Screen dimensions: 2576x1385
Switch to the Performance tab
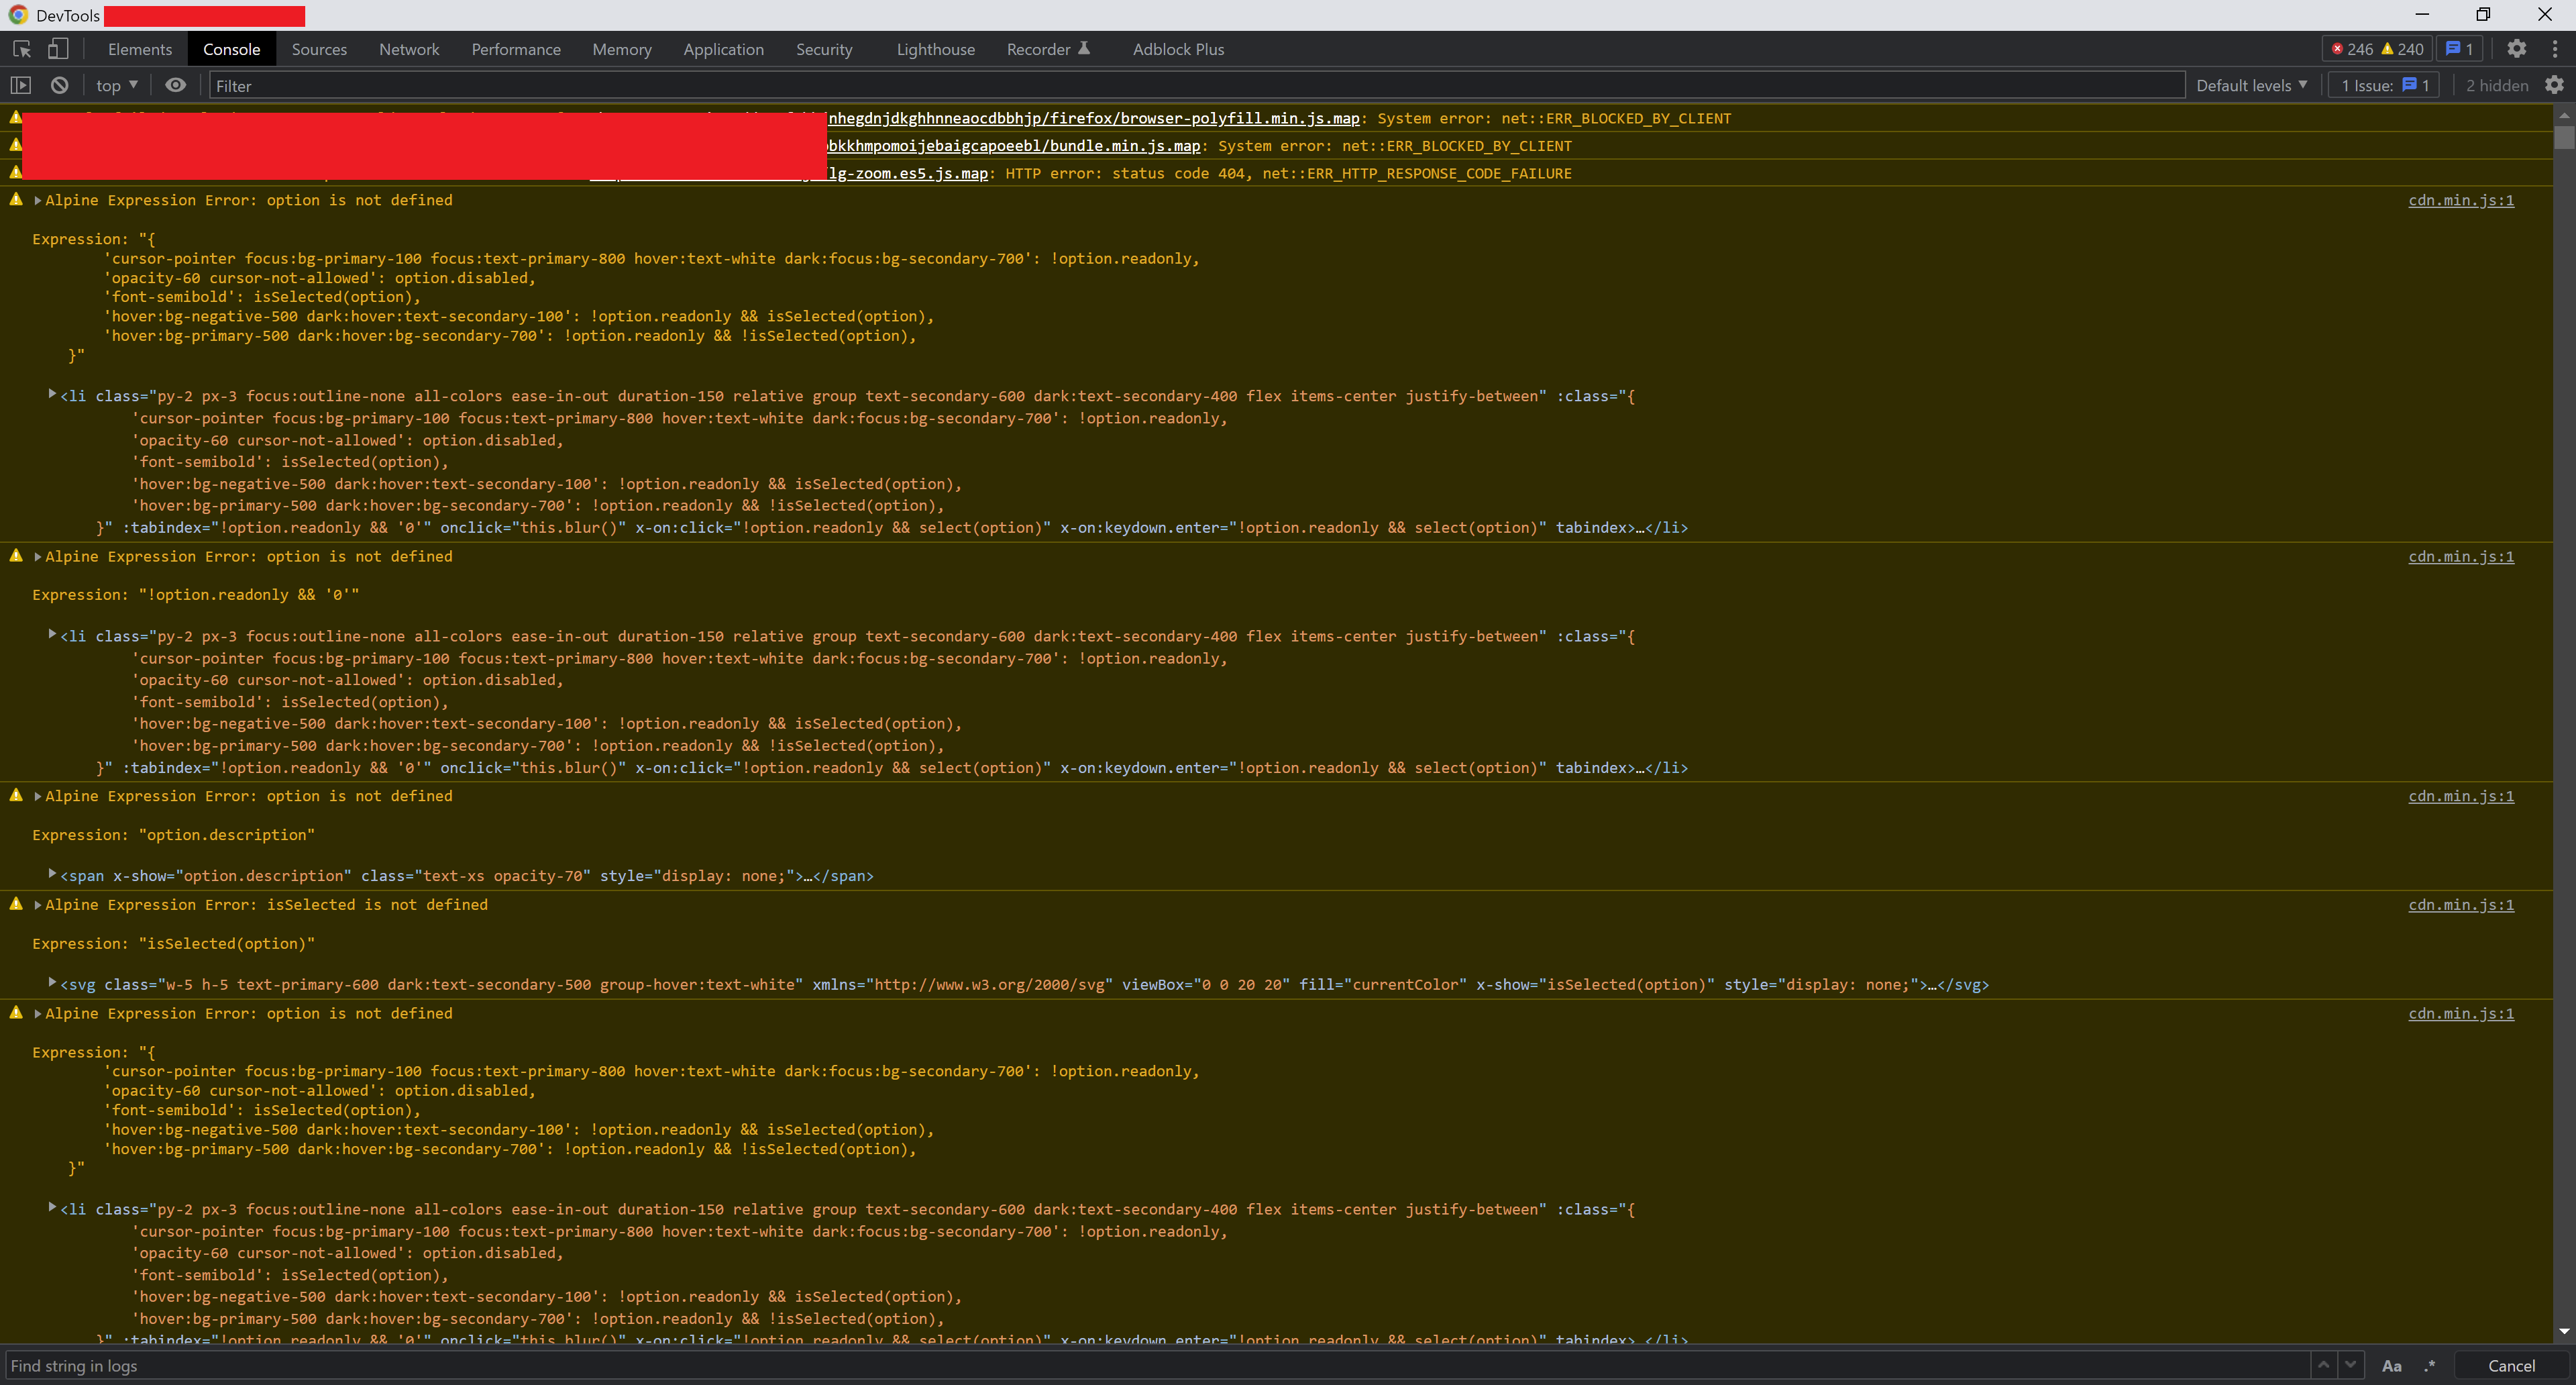516,49
